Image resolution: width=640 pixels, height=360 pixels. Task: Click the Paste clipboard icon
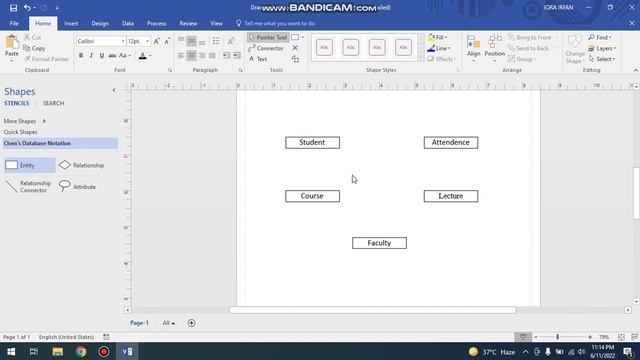12,42
